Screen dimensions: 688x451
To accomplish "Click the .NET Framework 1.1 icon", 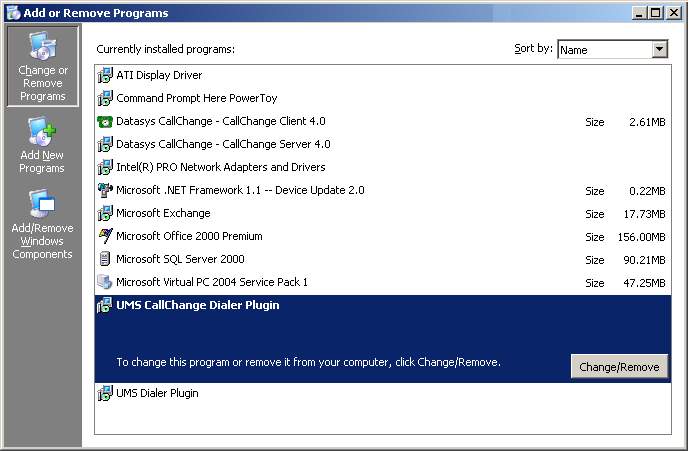I will 105,190.
